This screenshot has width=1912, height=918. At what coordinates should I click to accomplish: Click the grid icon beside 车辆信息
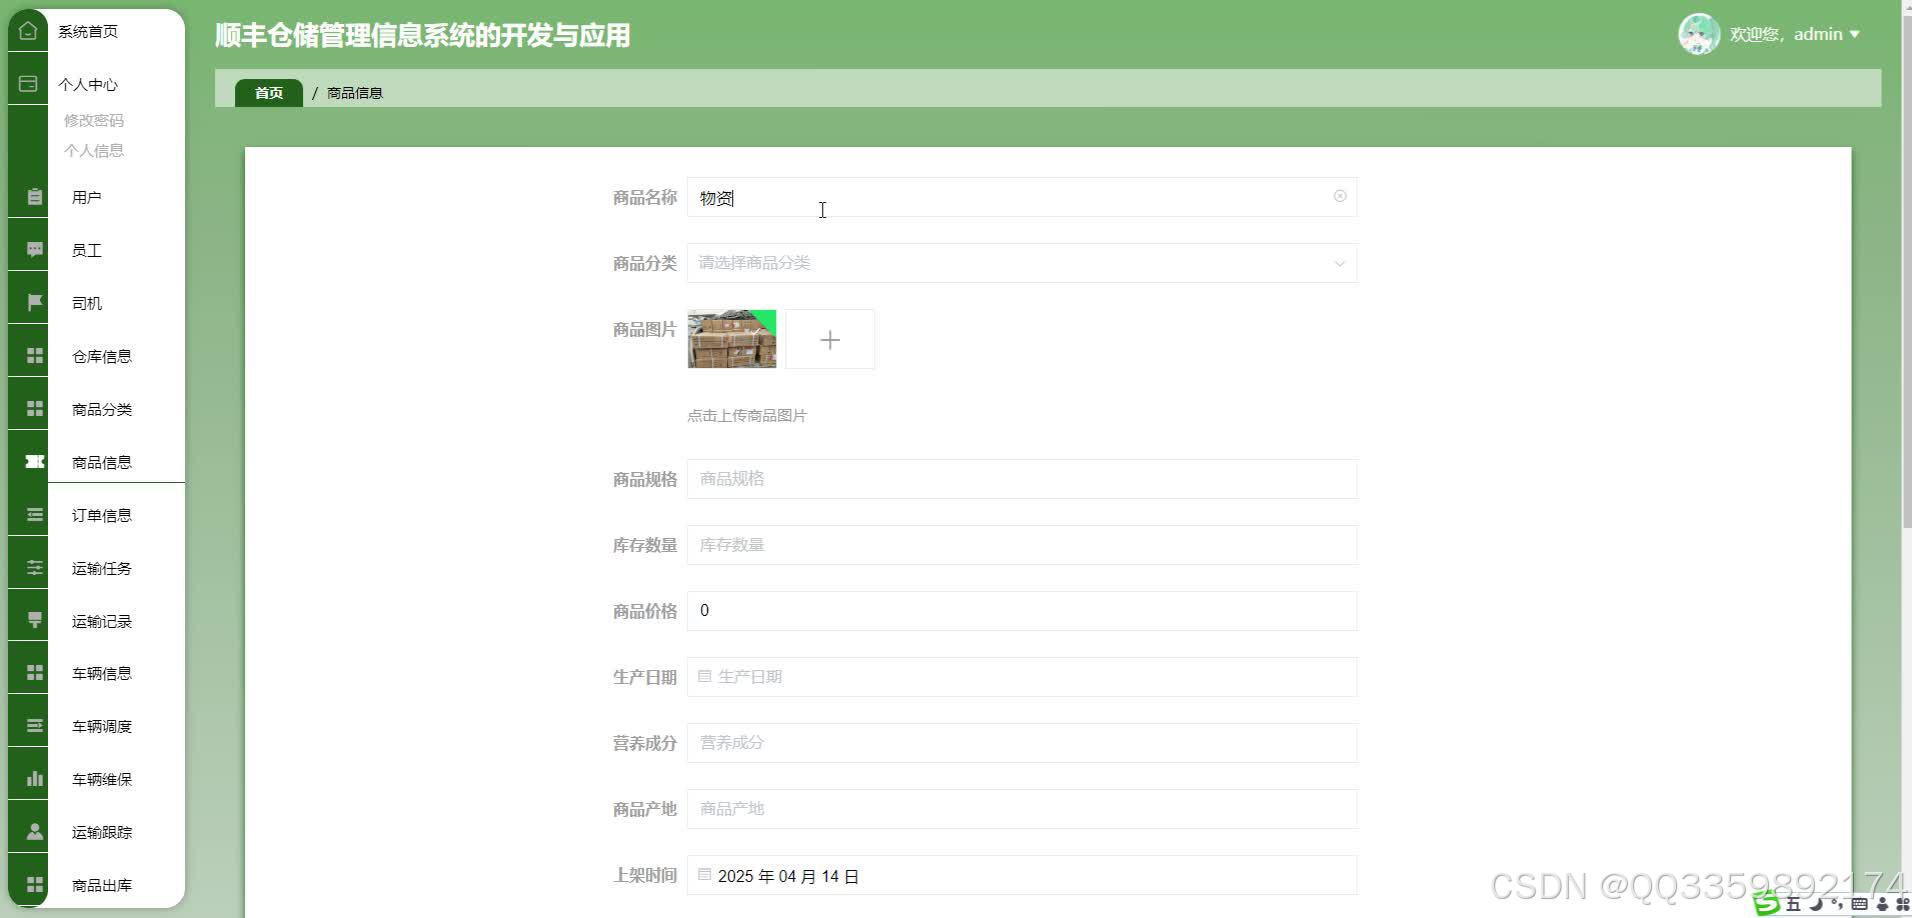35,673
